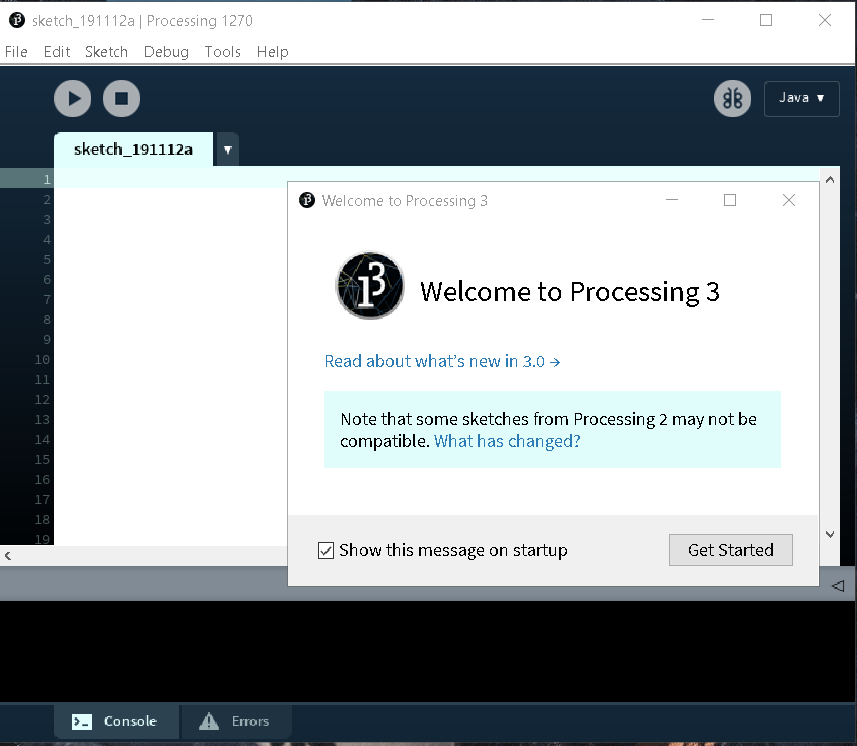Follow the Read about what's new link
857x746 pixels.
click(x=442, y=362)
